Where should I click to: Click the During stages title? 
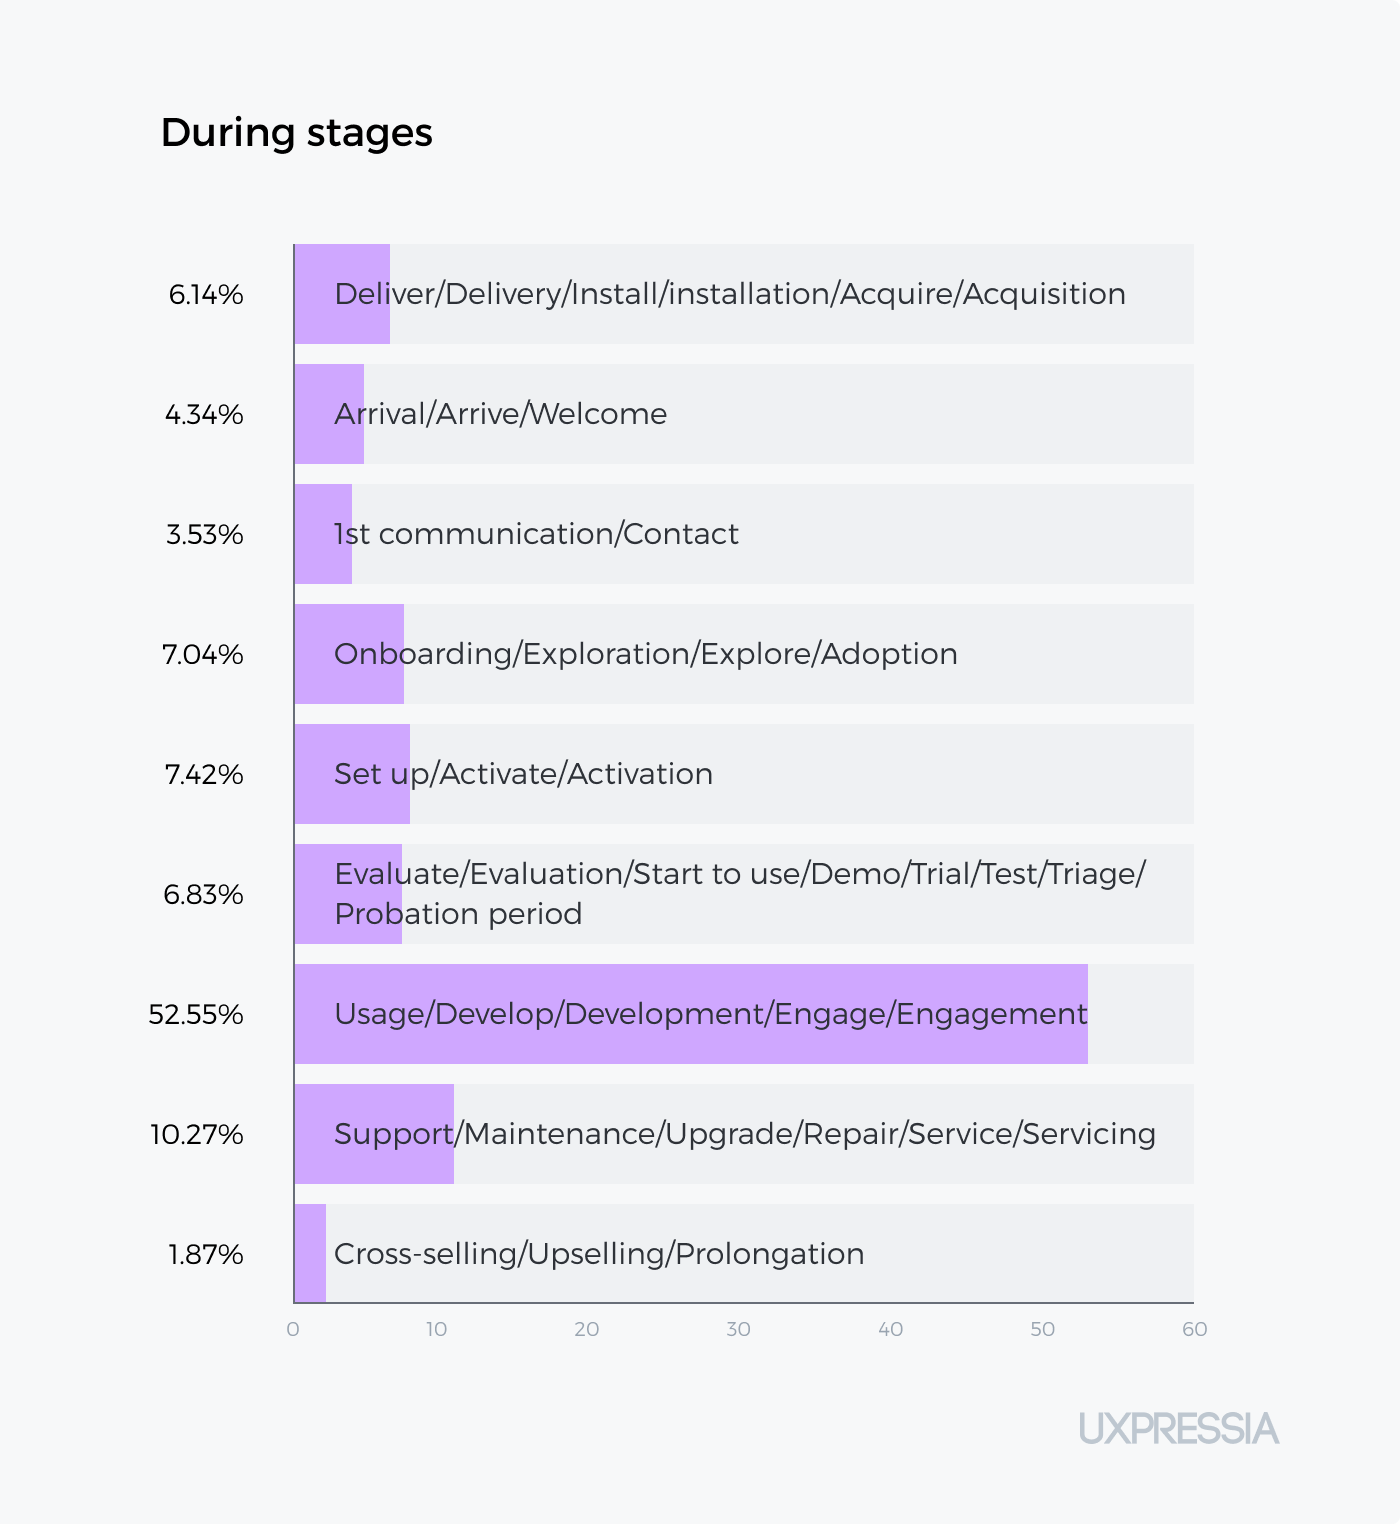coord(296,132)
